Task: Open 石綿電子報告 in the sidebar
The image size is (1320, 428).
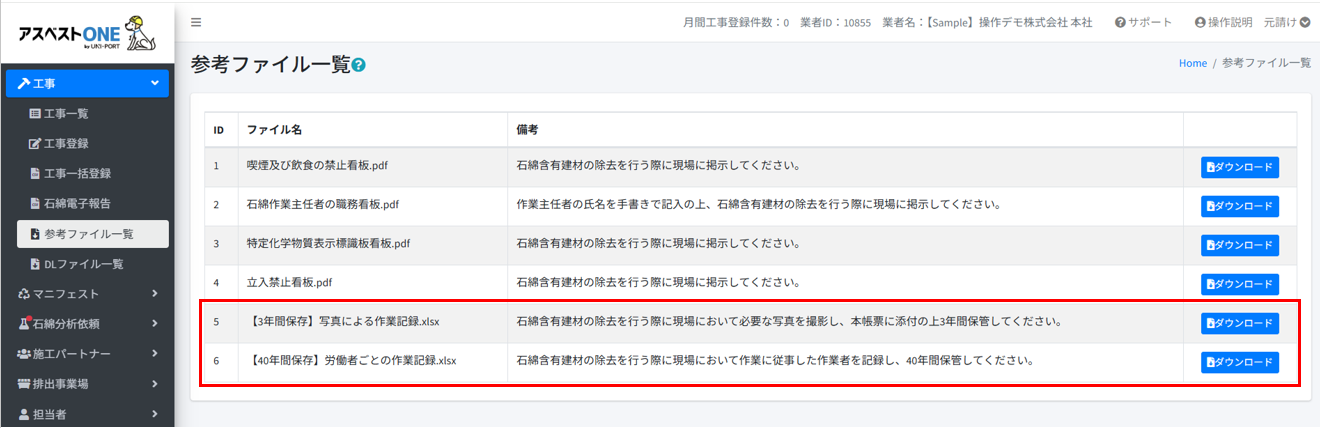Action: point(77,204)
